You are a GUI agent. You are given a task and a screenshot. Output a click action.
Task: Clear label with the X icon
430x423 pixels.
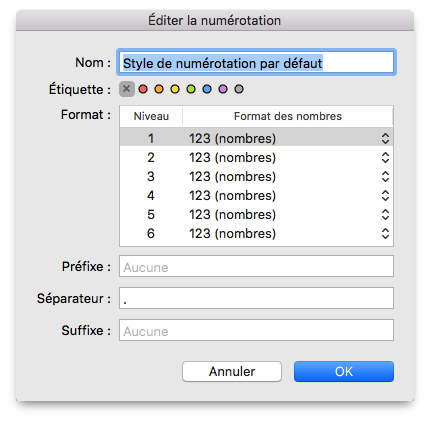tap(127, 89)
